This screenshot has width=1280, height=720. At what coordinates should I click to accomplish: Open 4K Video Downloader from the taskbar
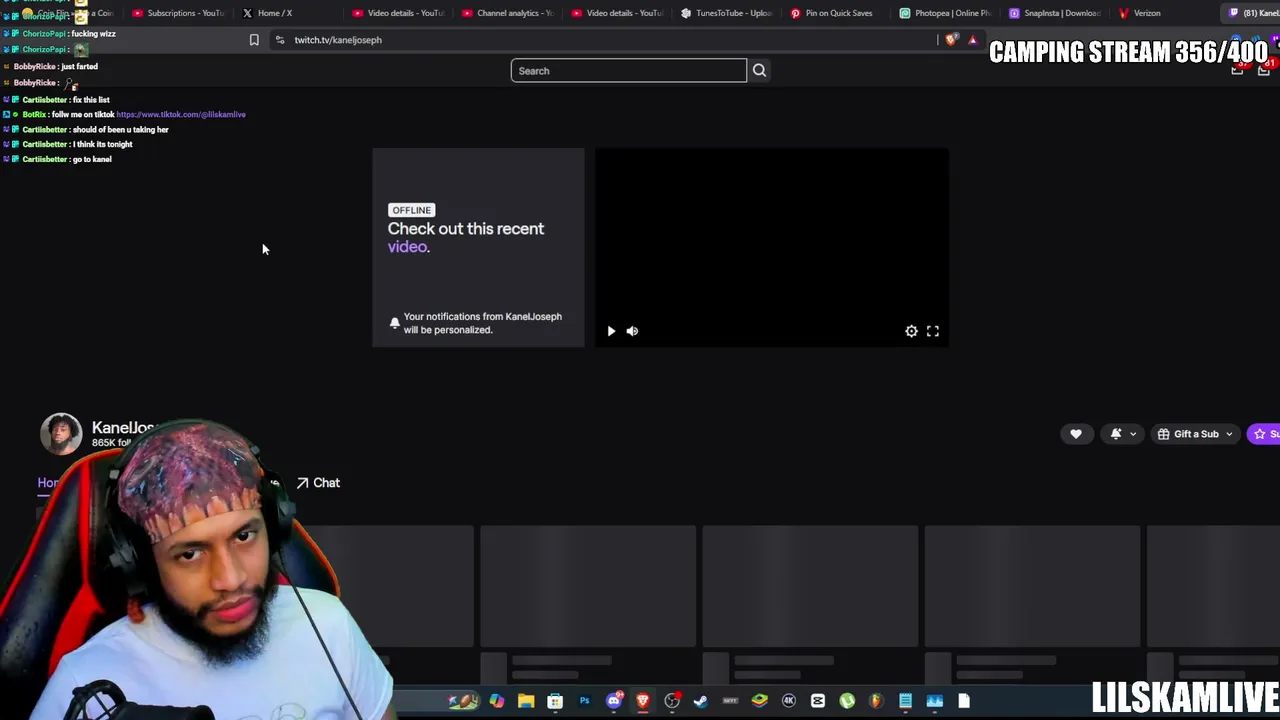789,701
